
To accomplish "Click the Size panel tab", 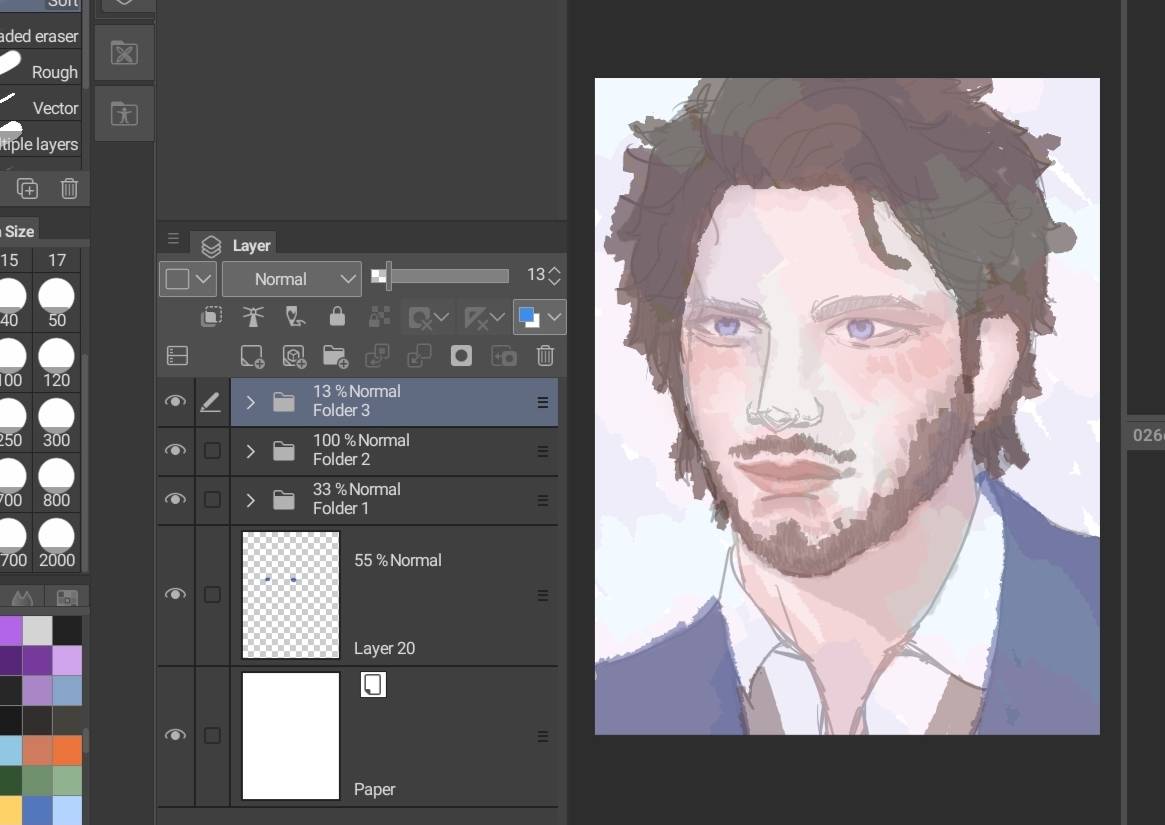I will pos(20,231).
